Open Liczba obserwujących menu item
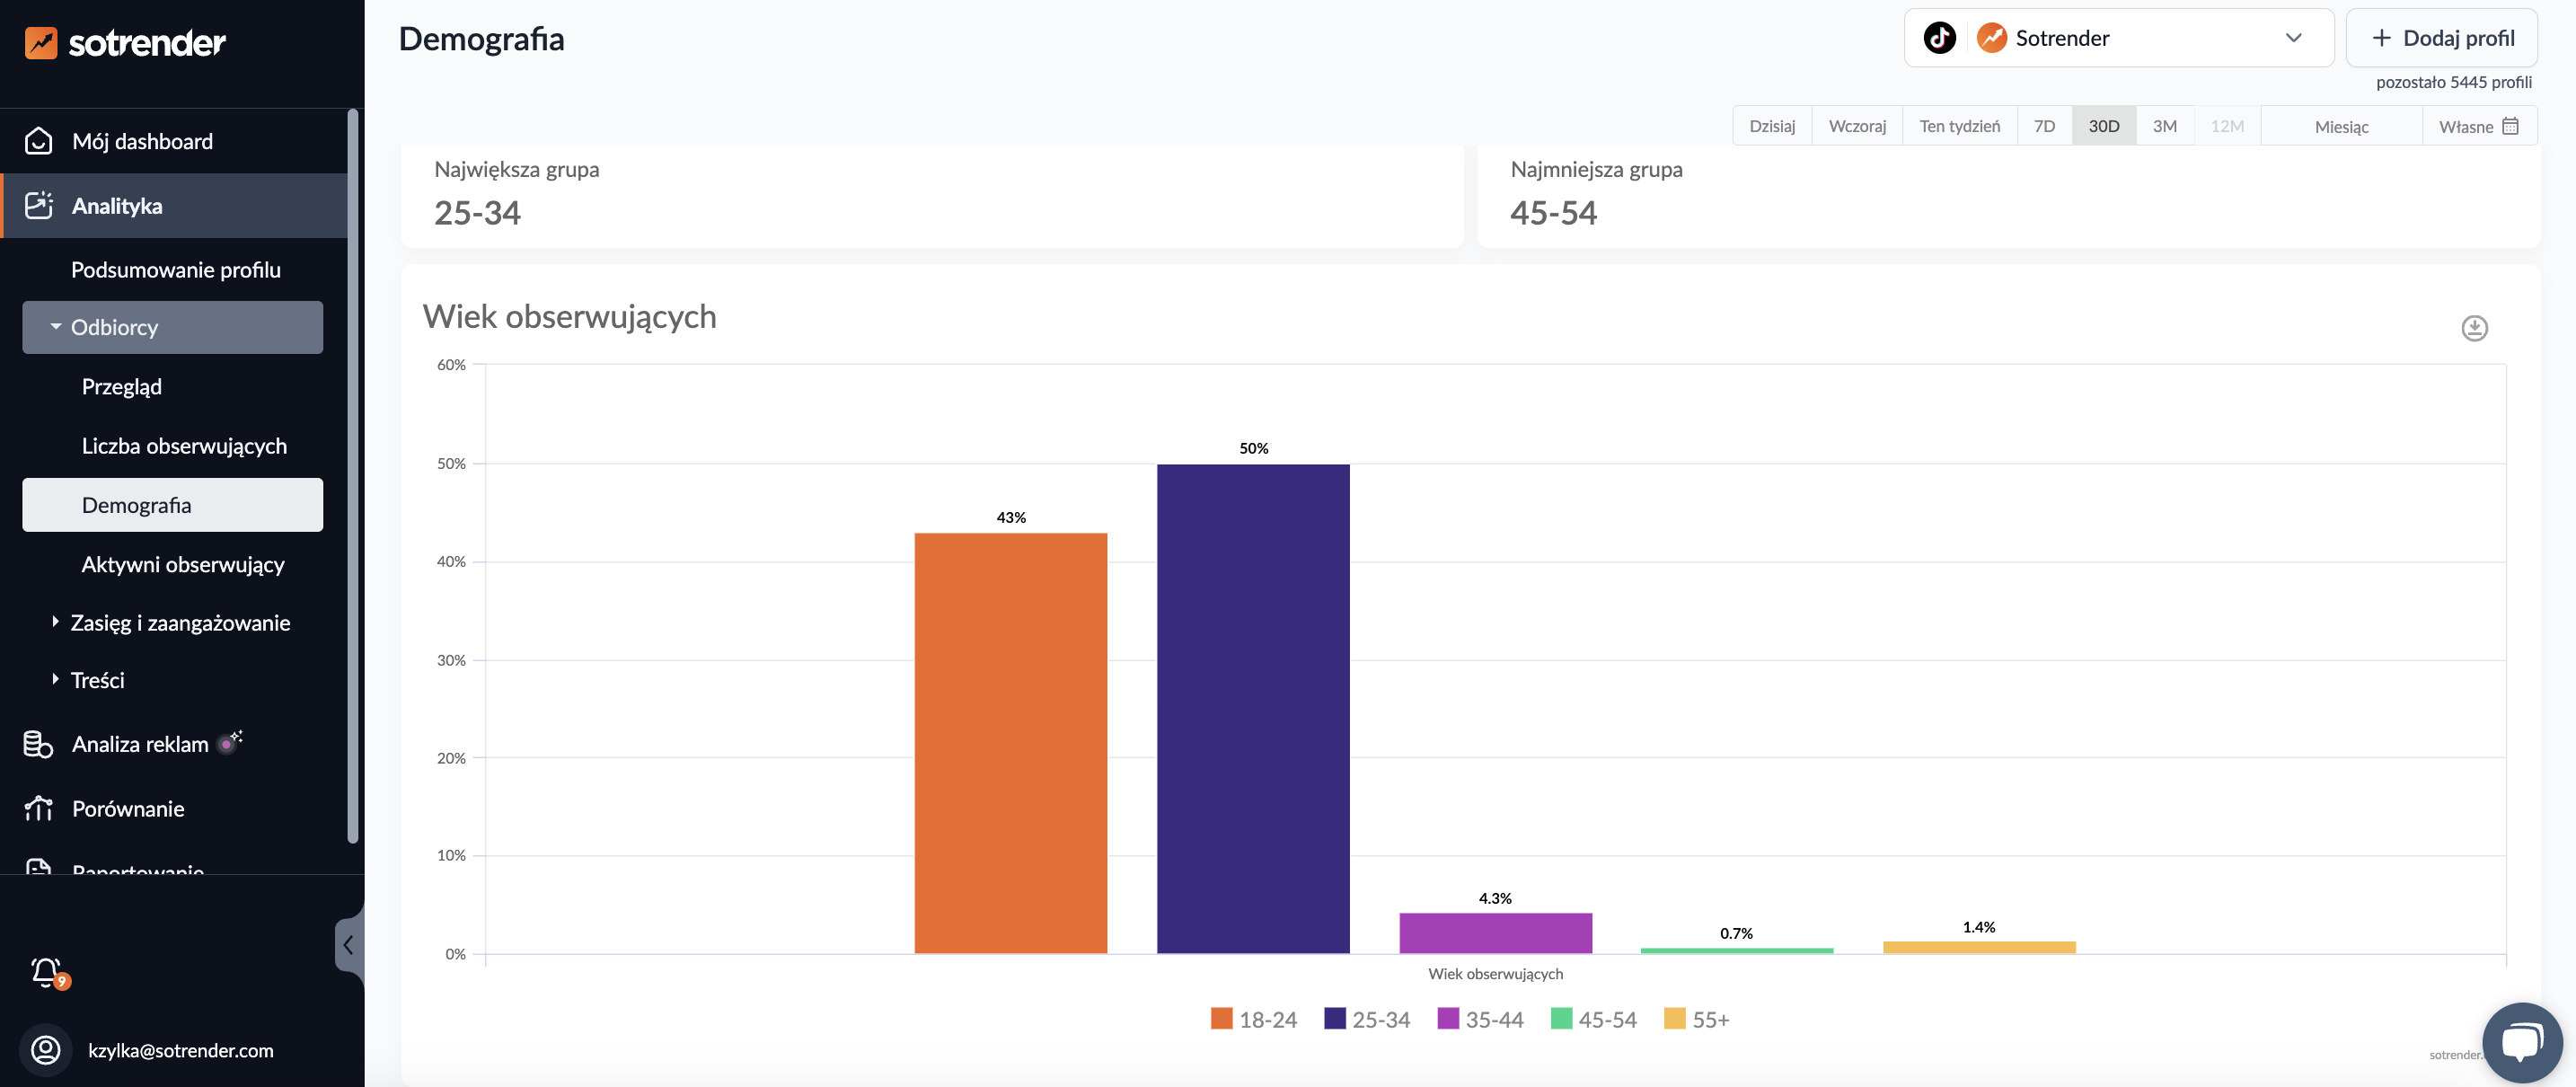 pyautogui.click(x=184, y=446)
